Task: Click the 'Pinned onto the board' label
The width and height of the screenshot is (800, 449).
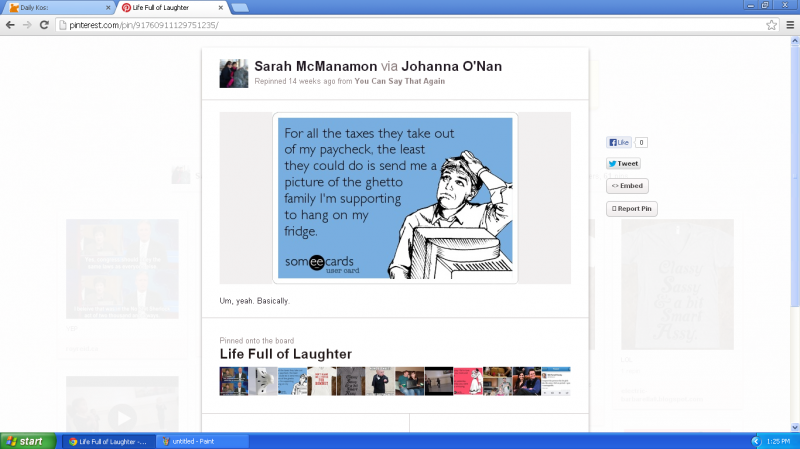Action: pyautogui.click(x=257, y=340)
